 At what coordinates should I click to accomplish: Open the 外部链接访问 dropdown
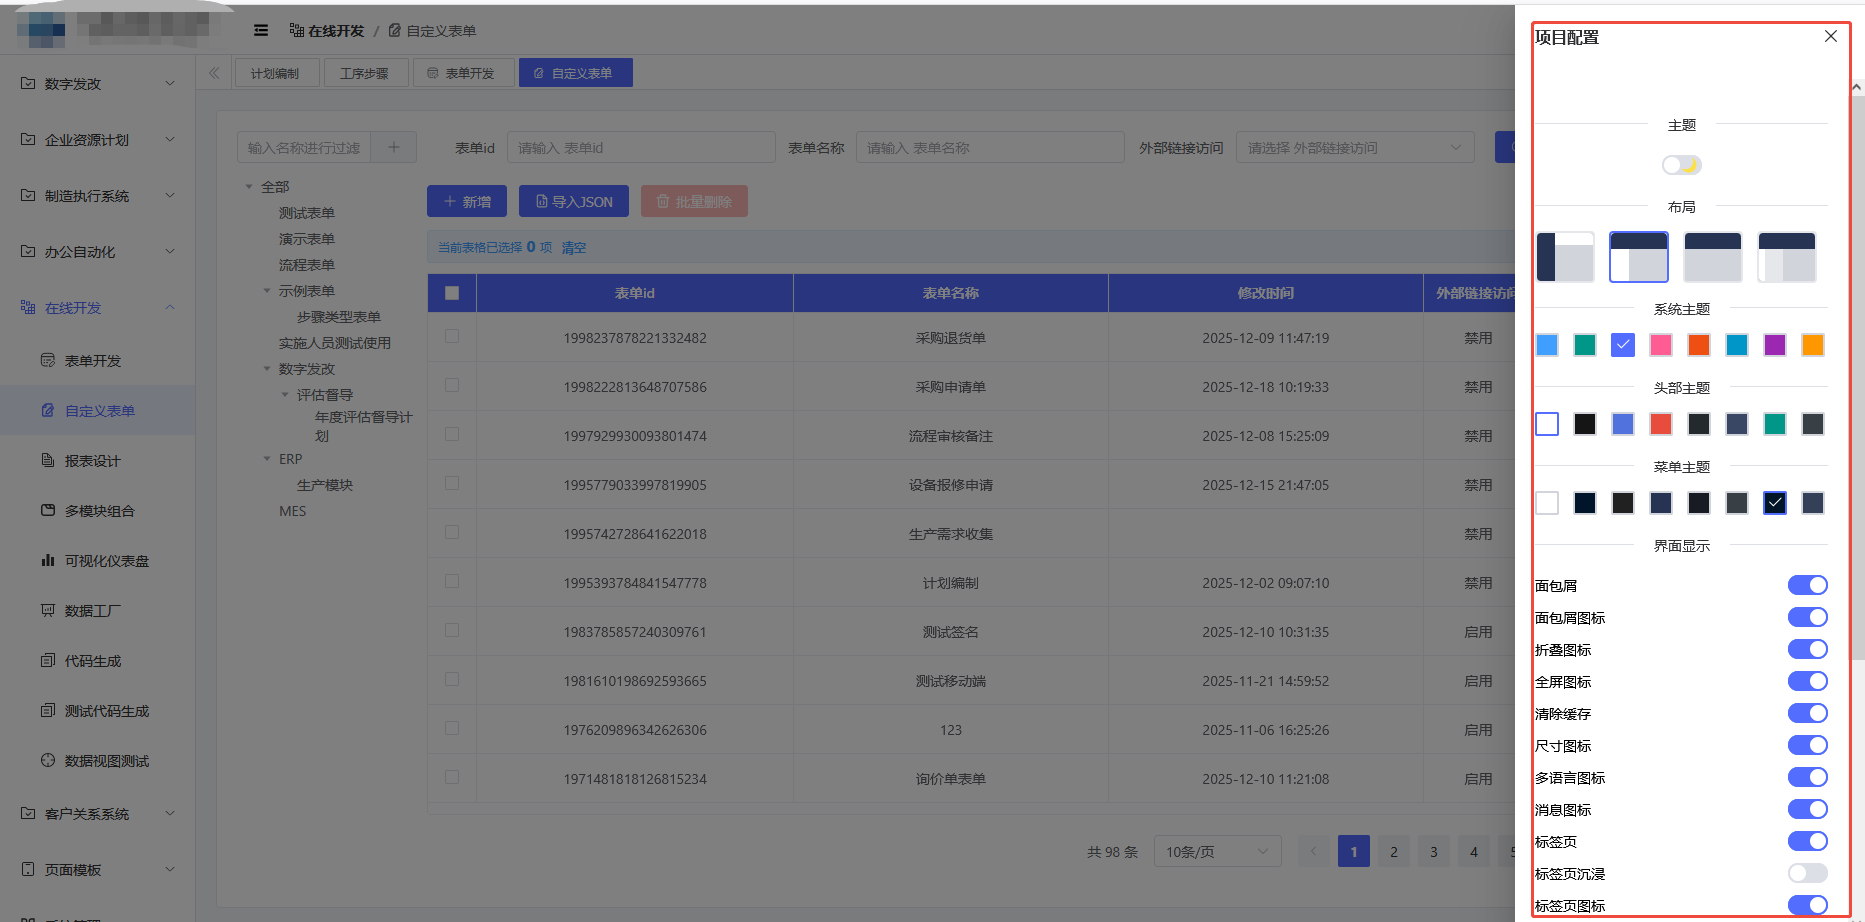tap(1354, 148)
